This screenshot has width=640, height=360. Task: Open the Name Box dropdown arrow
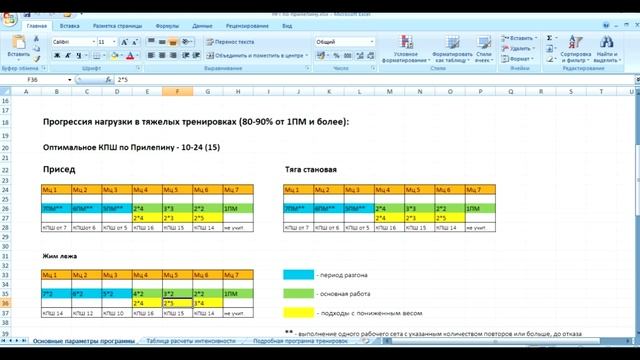click(69, 80)
